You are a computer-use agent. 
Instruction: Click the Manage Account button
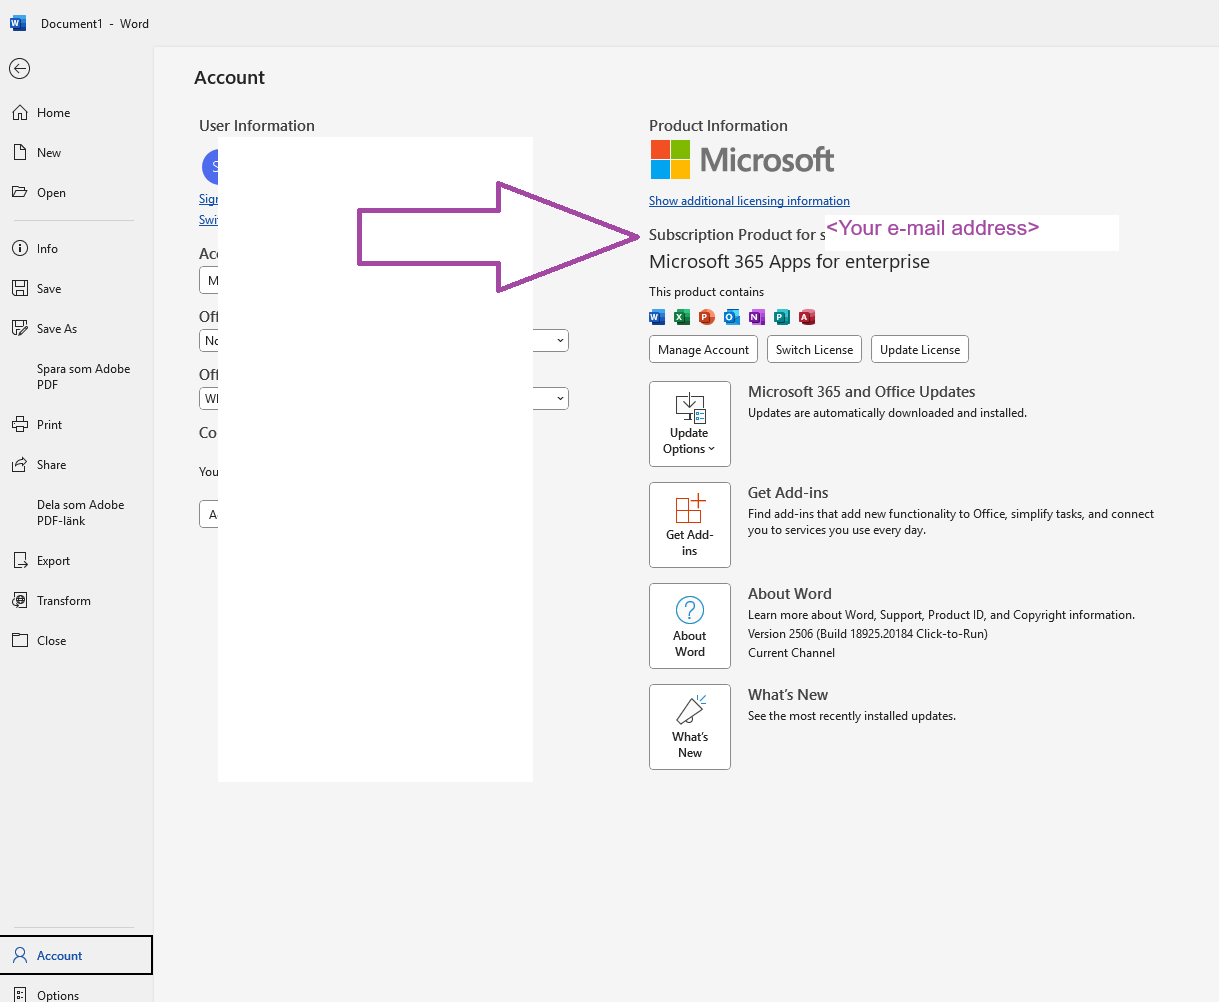point(704,349)
